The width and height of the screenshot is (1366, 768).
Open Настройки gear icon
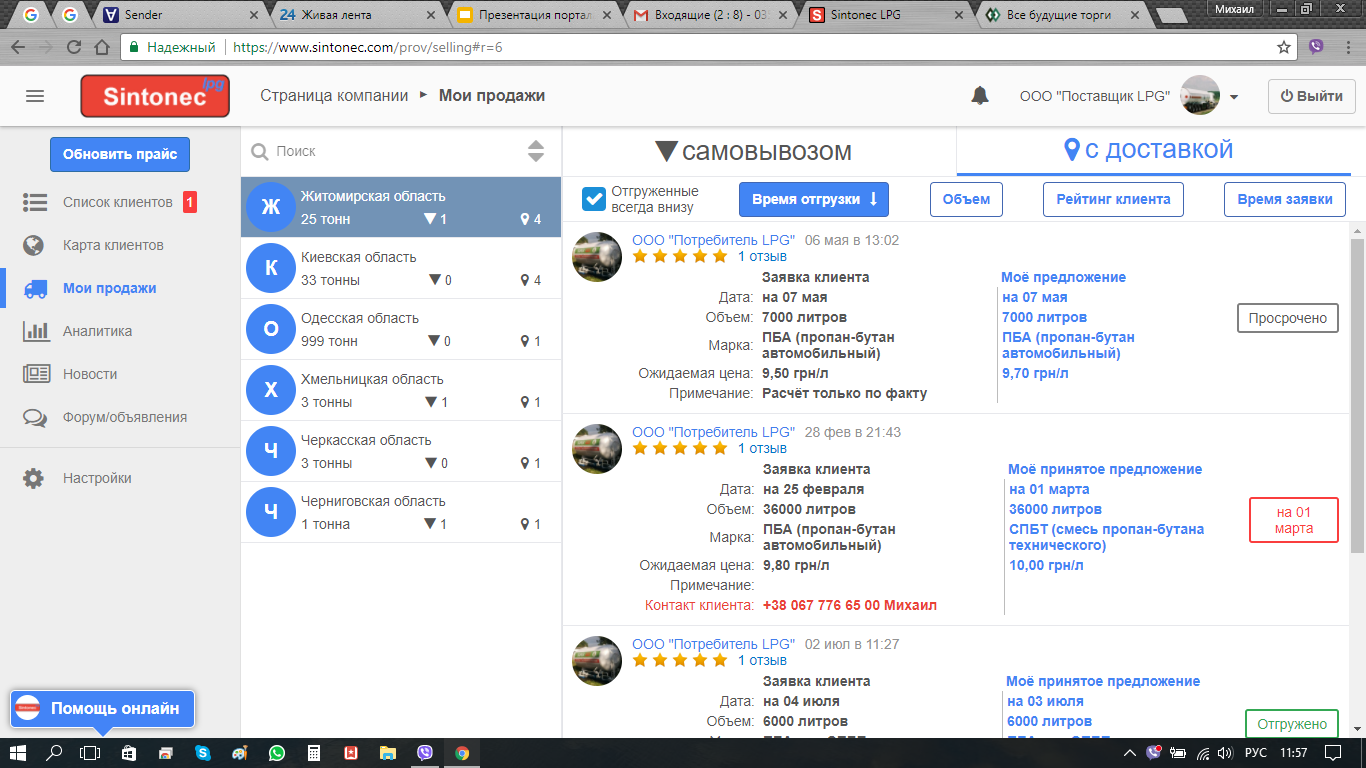35,478
